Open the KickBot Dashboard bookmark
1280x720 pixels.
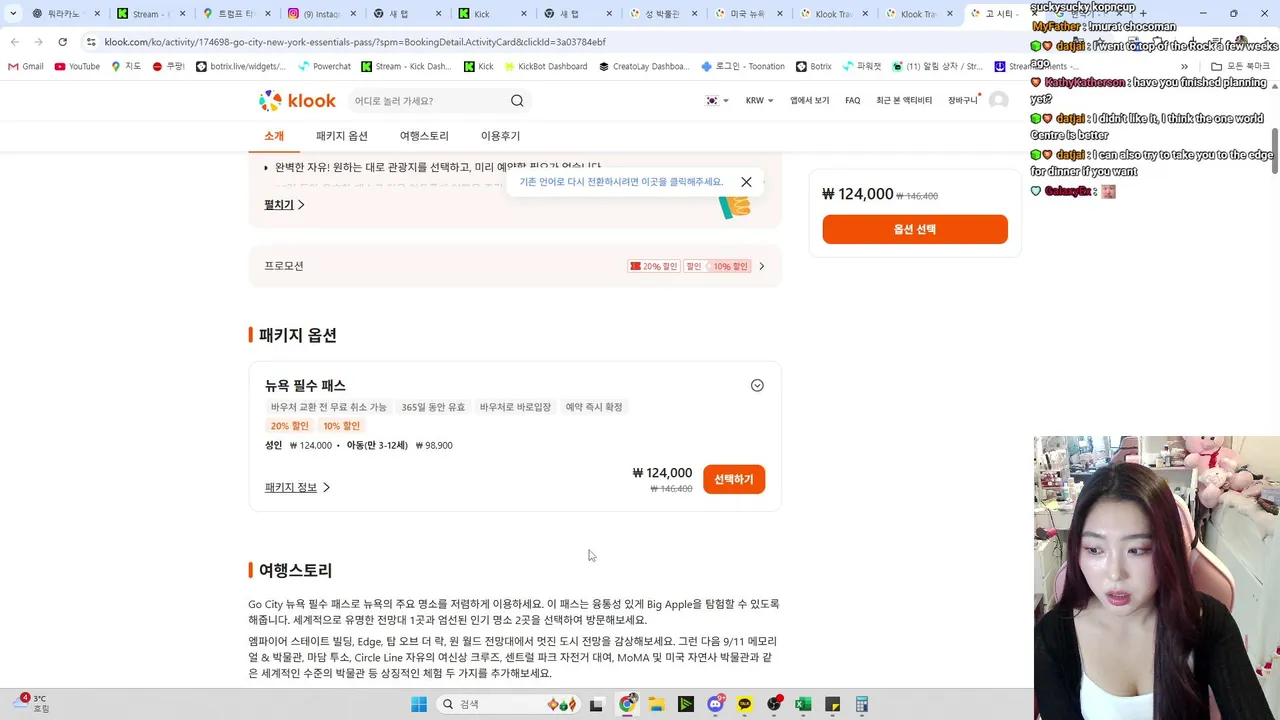click(x=545, y=66)
